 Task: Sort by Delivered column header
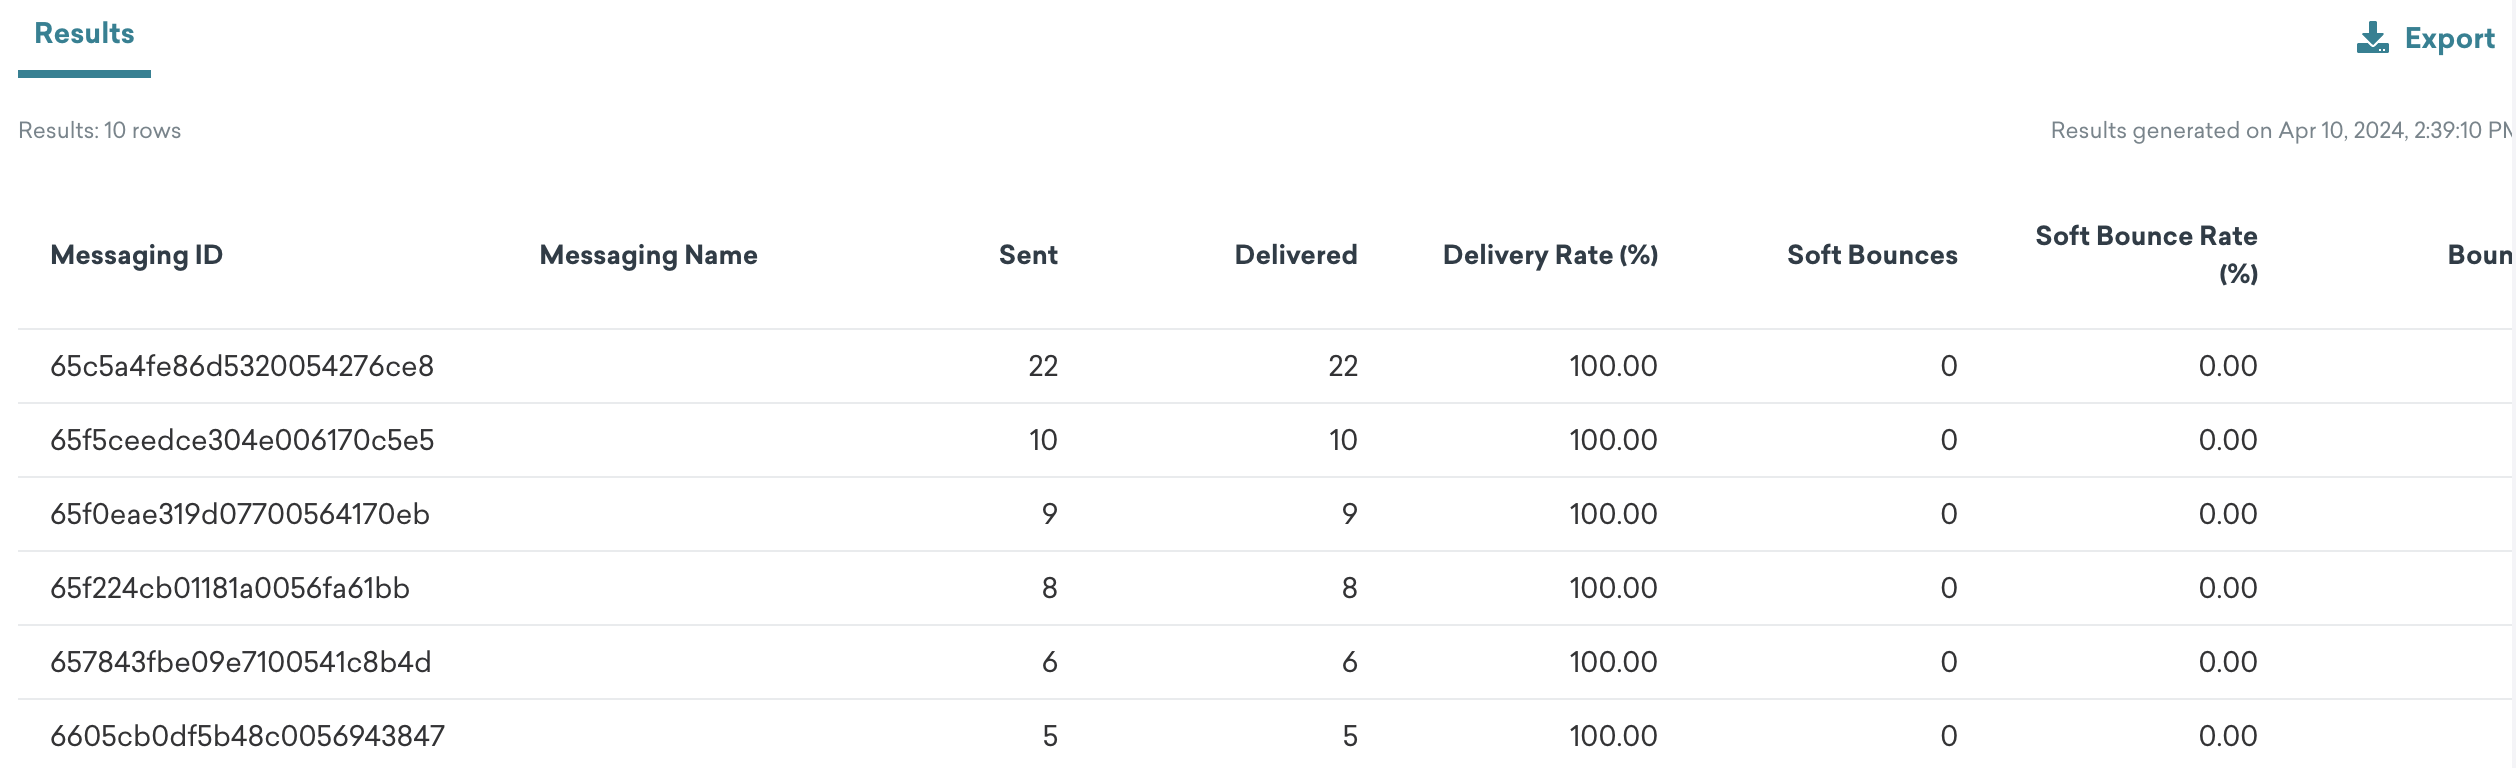click(1296, 255)
